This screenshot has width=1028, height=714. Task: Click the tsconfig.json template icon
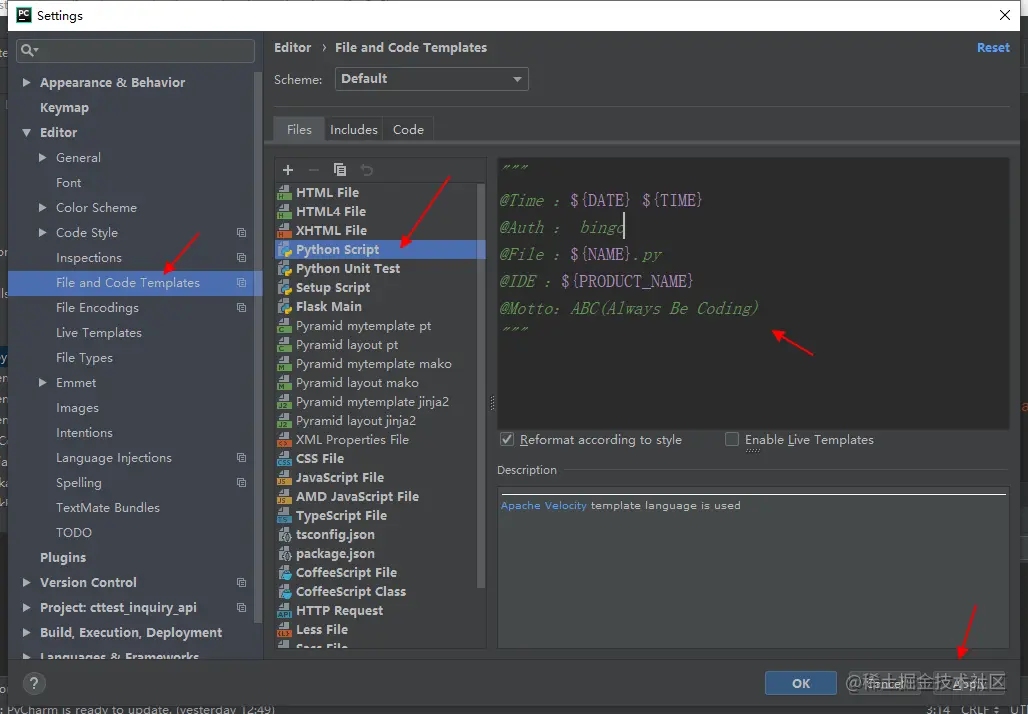click(284, 535)
